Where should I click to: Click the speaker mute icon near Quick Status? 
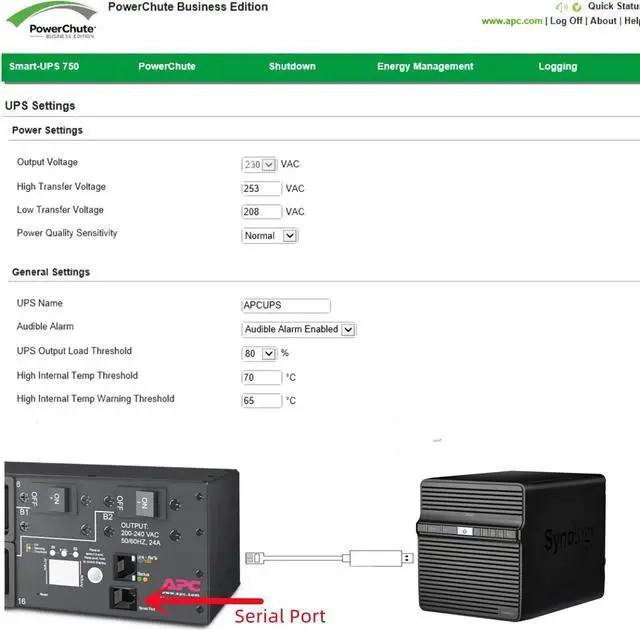(x=563, y=6)
